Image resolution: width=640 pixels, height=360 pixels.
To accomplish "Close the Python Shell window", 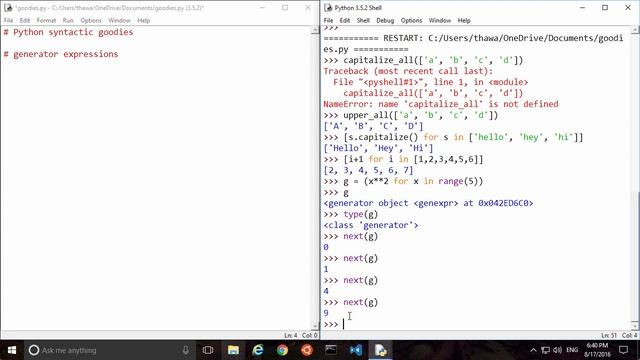I will click(628, 8).
